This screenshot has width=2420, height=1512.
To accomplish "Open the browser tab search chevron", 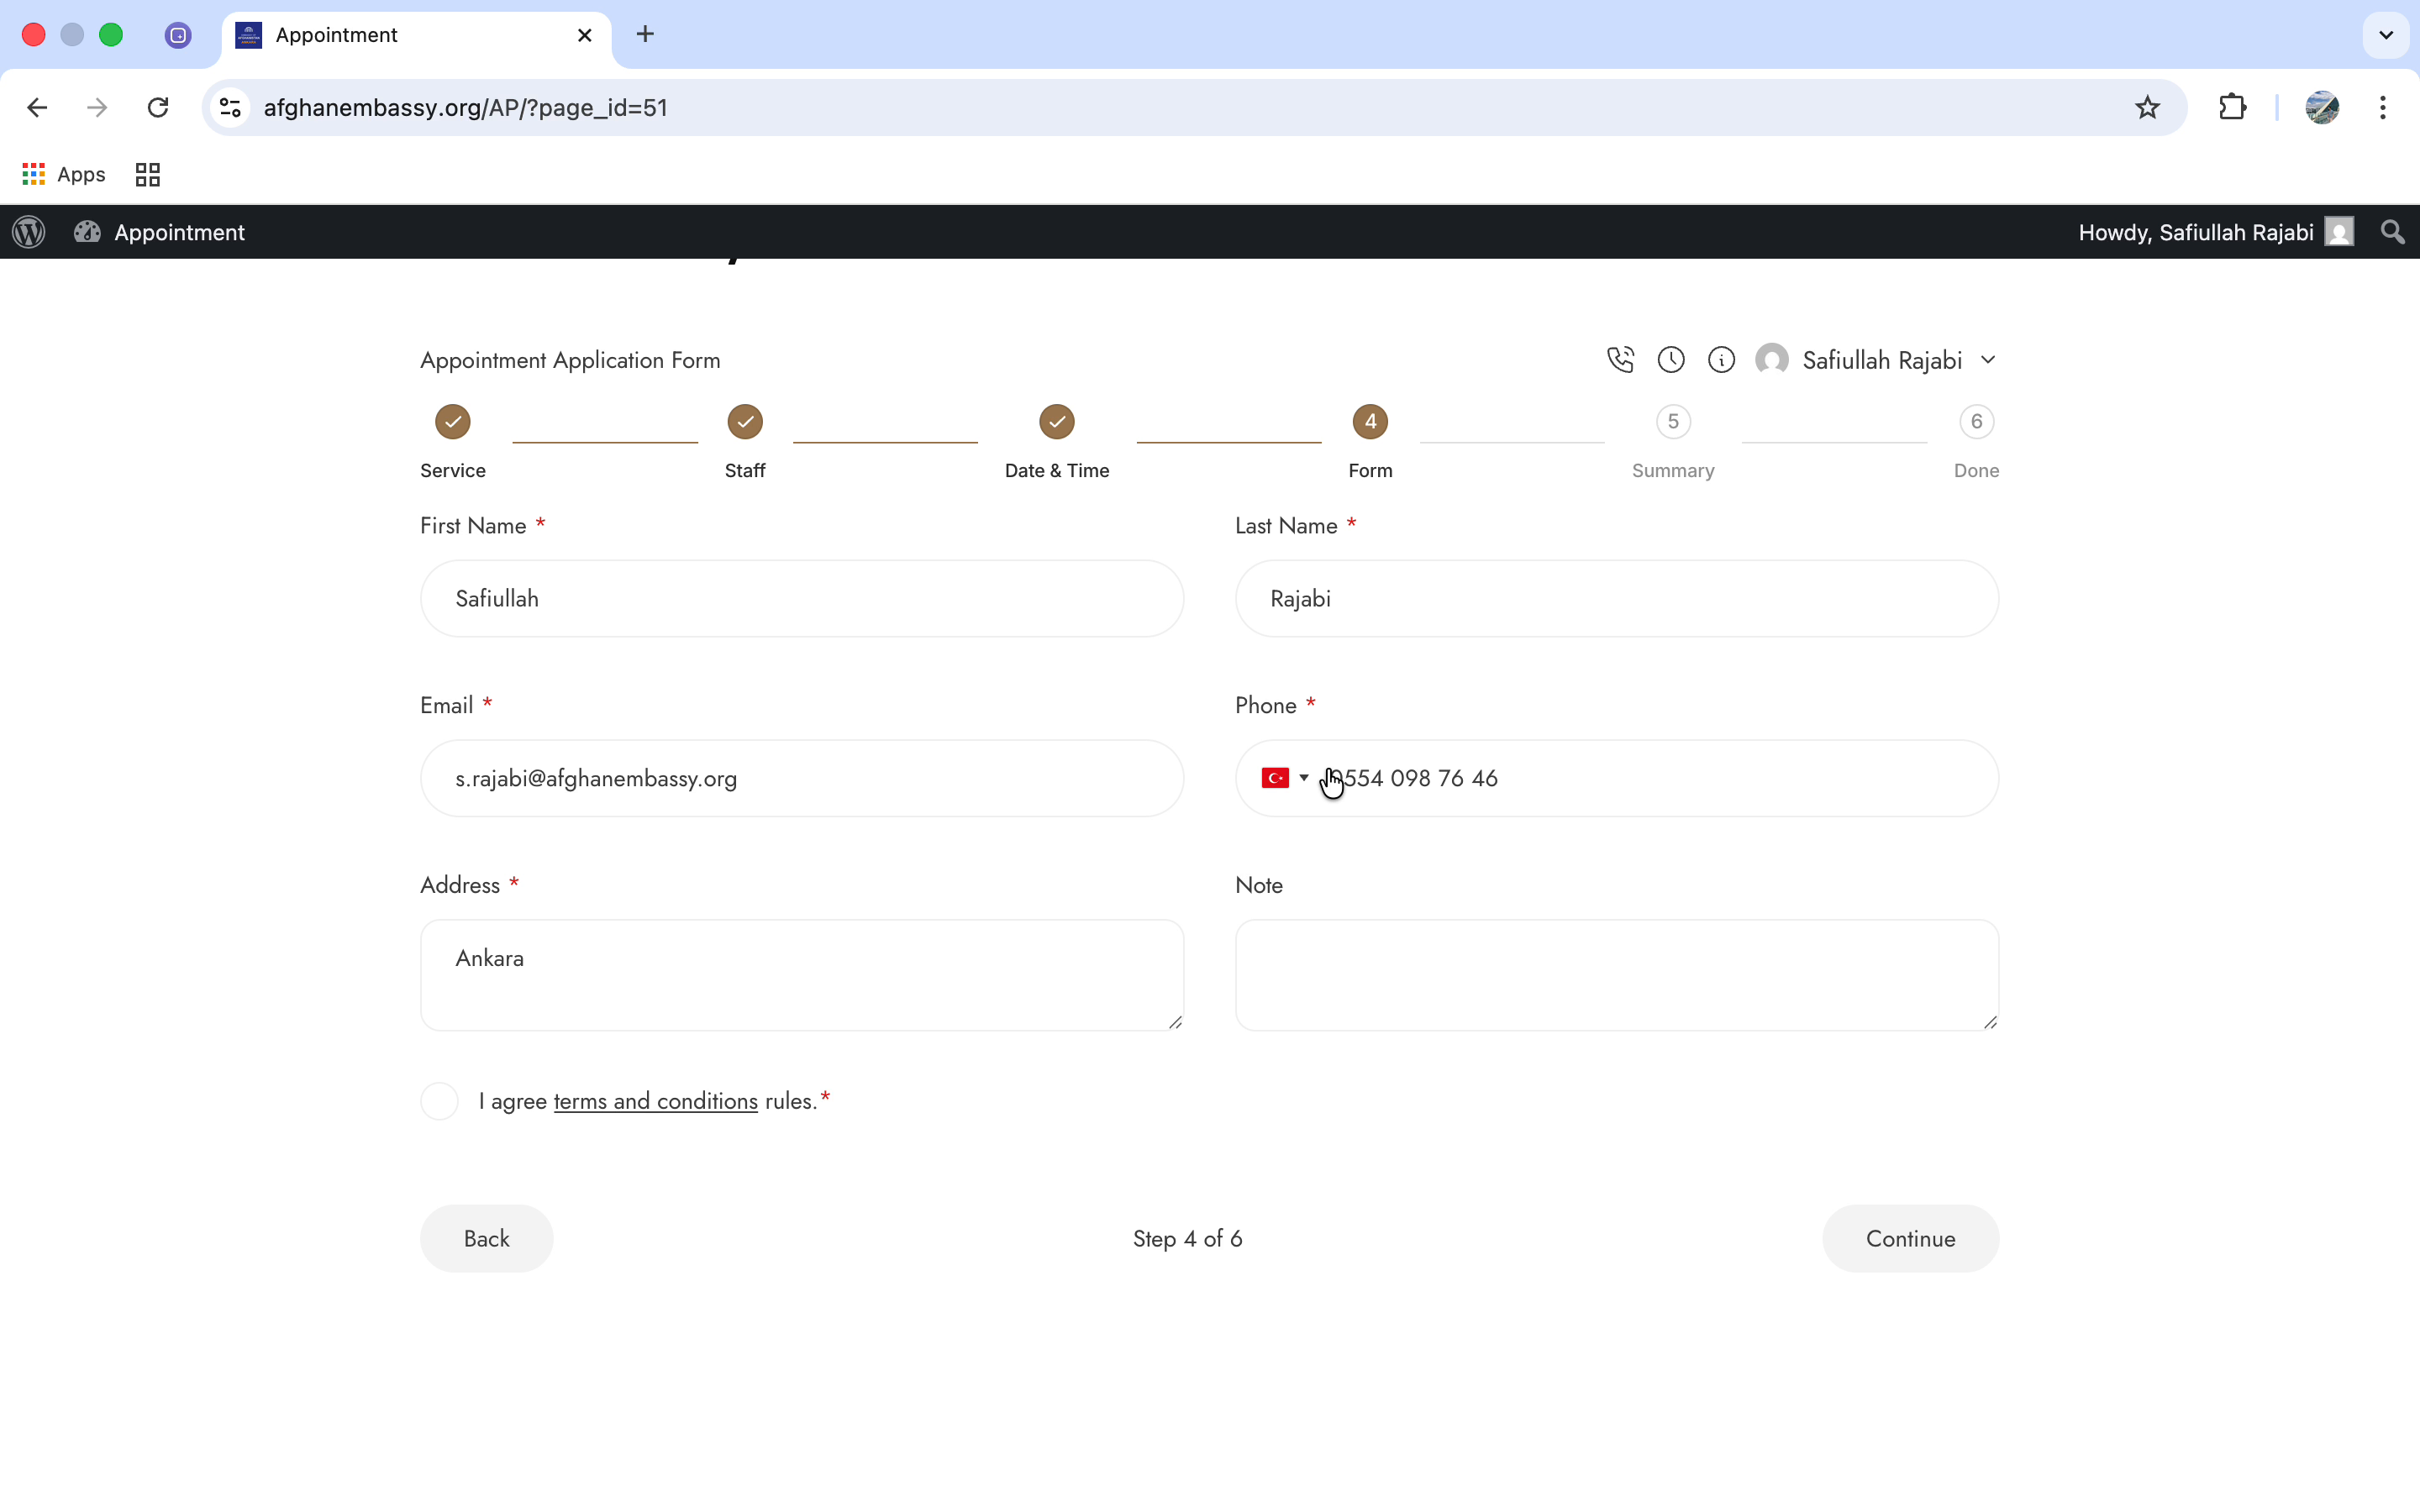I will tap(2385, 34).
